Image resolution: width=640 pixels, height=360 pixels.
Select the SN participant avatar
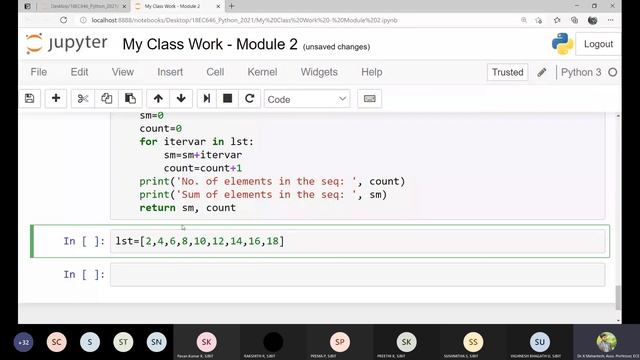point(156,342)
